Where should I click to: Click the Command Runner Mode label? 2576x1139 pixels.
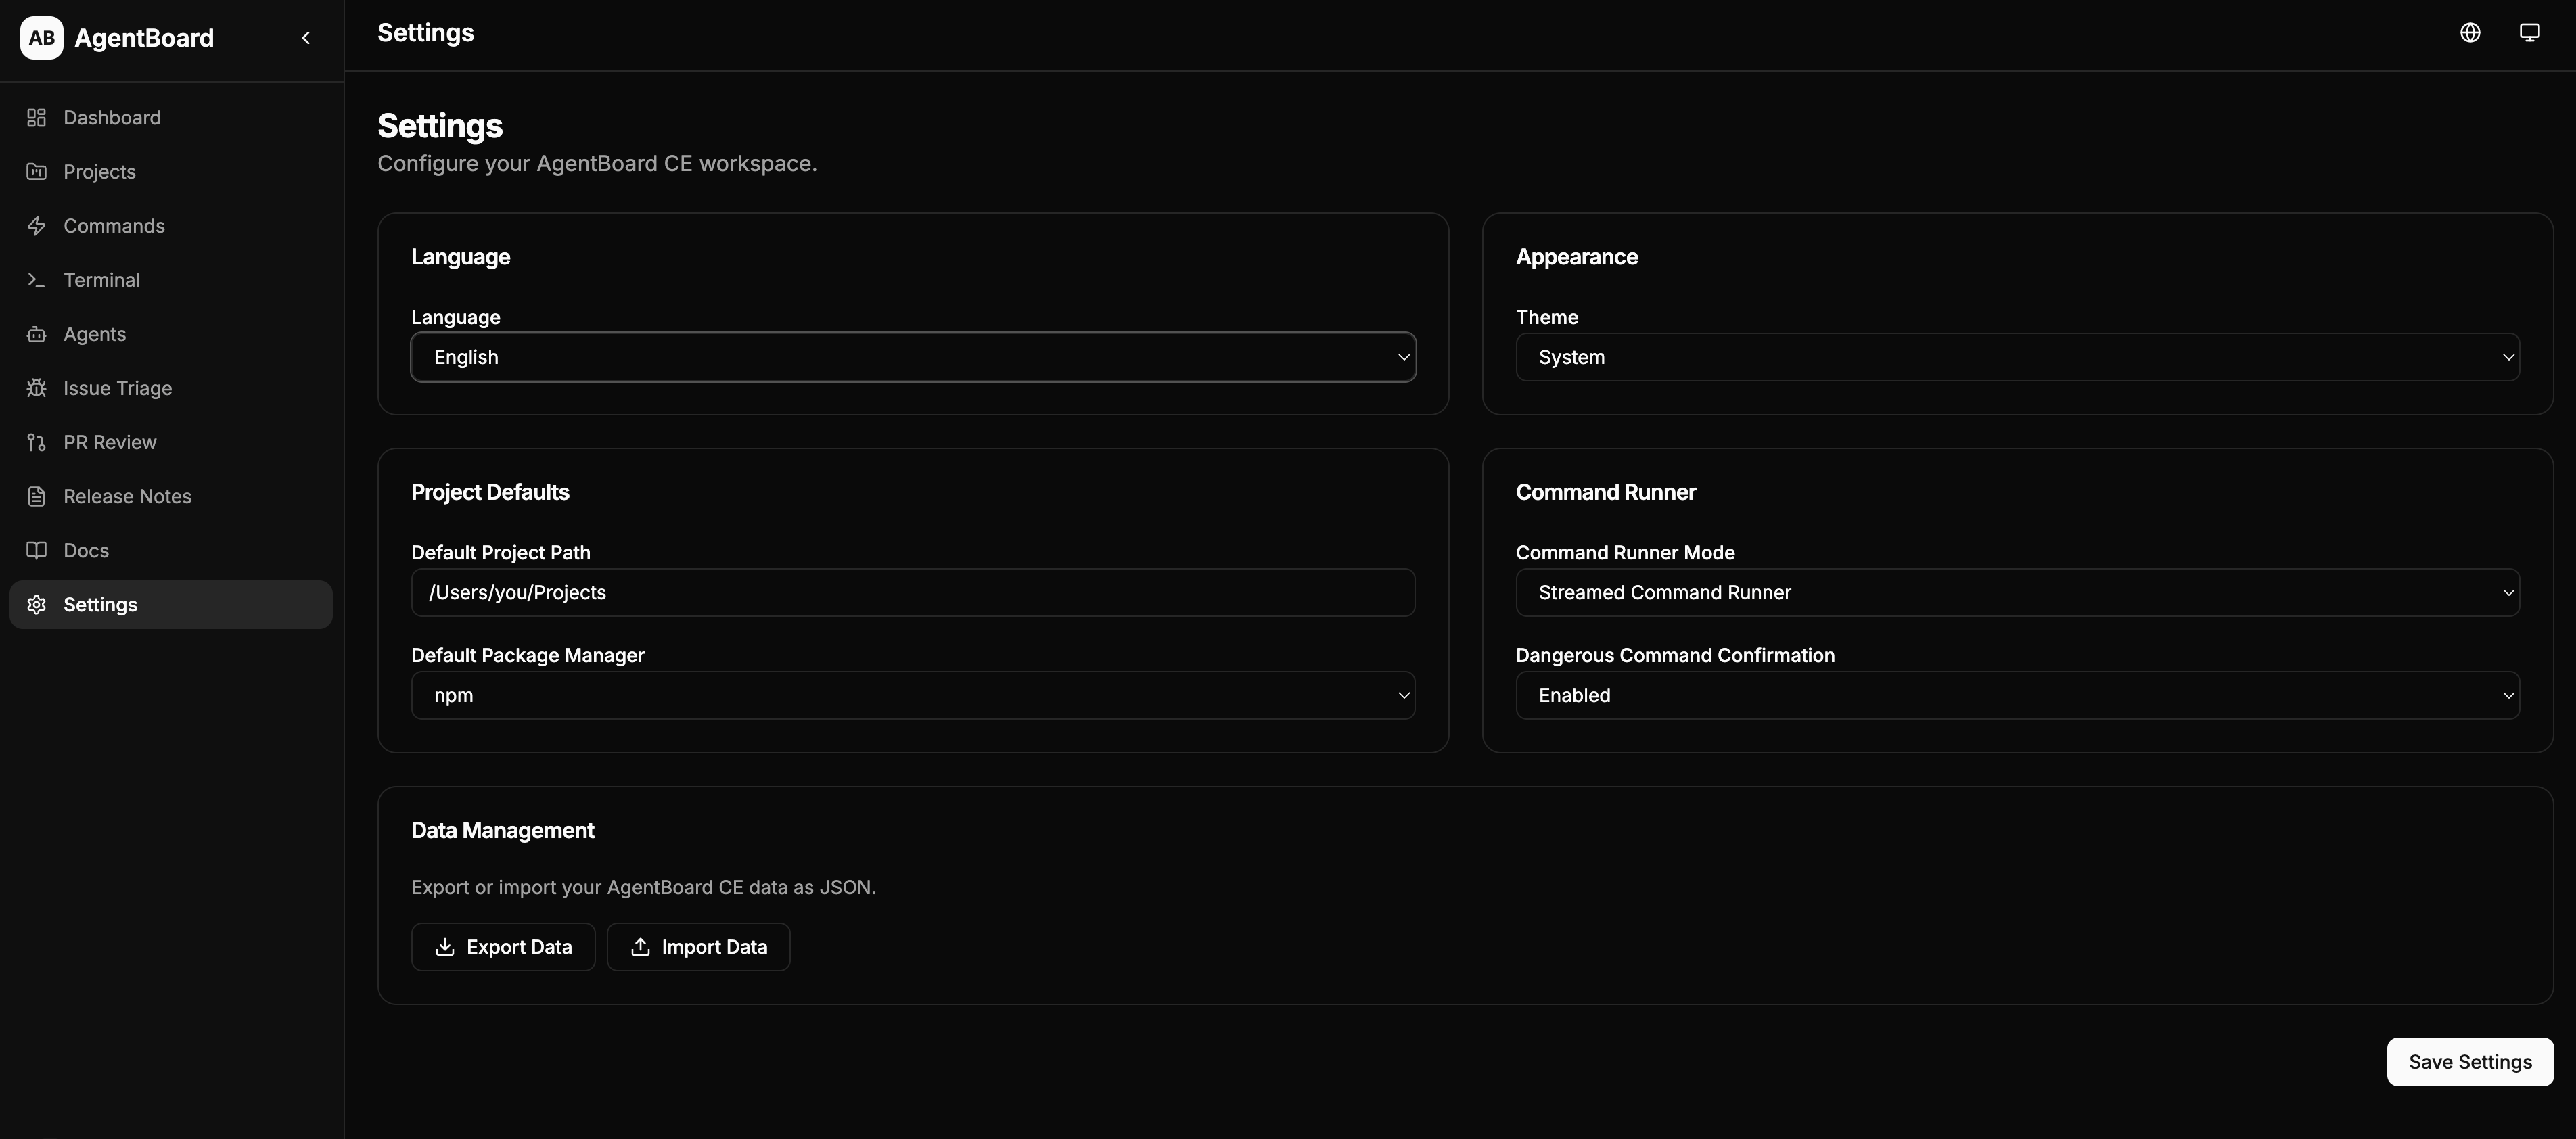pos(1625,553)
